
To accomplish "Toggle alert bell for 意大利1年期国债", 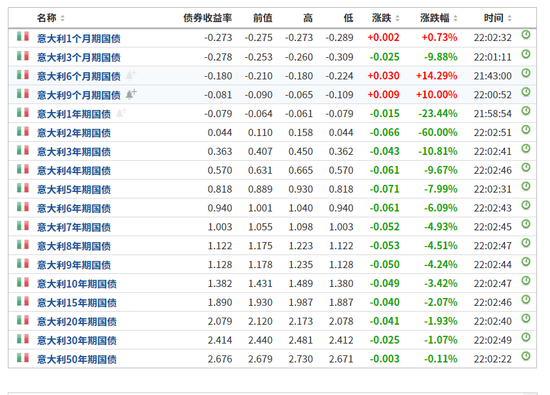I will [121, 113].
